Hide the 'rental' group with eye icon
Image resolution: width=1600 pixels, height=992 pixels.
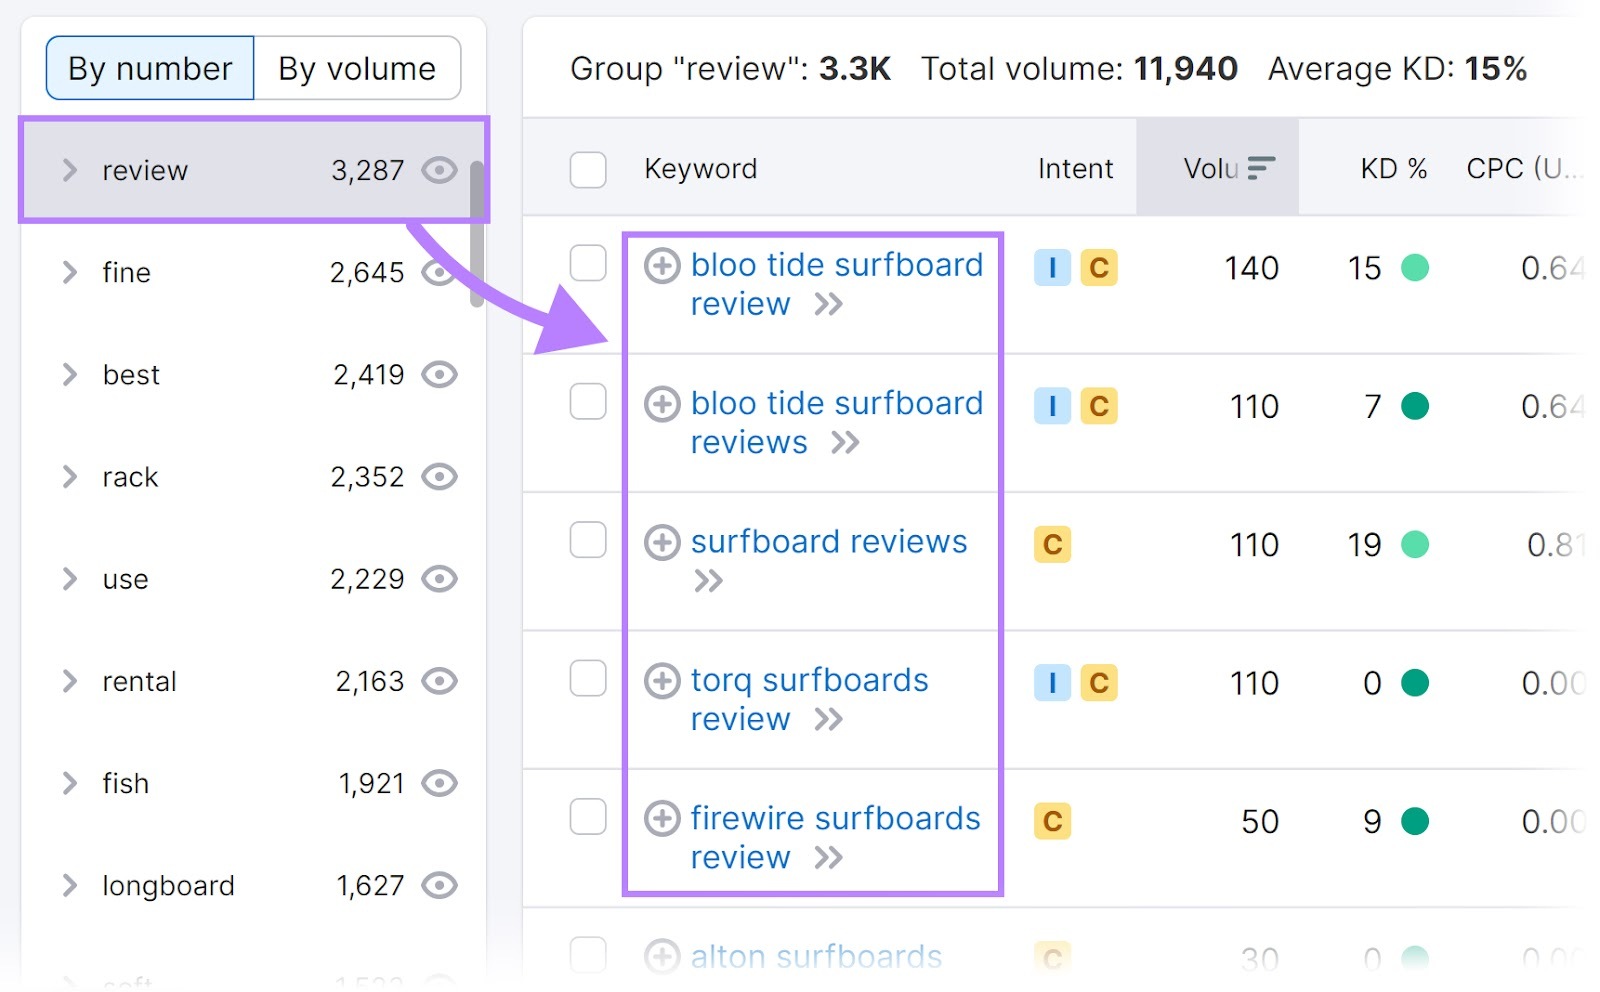tap(439, 681)
